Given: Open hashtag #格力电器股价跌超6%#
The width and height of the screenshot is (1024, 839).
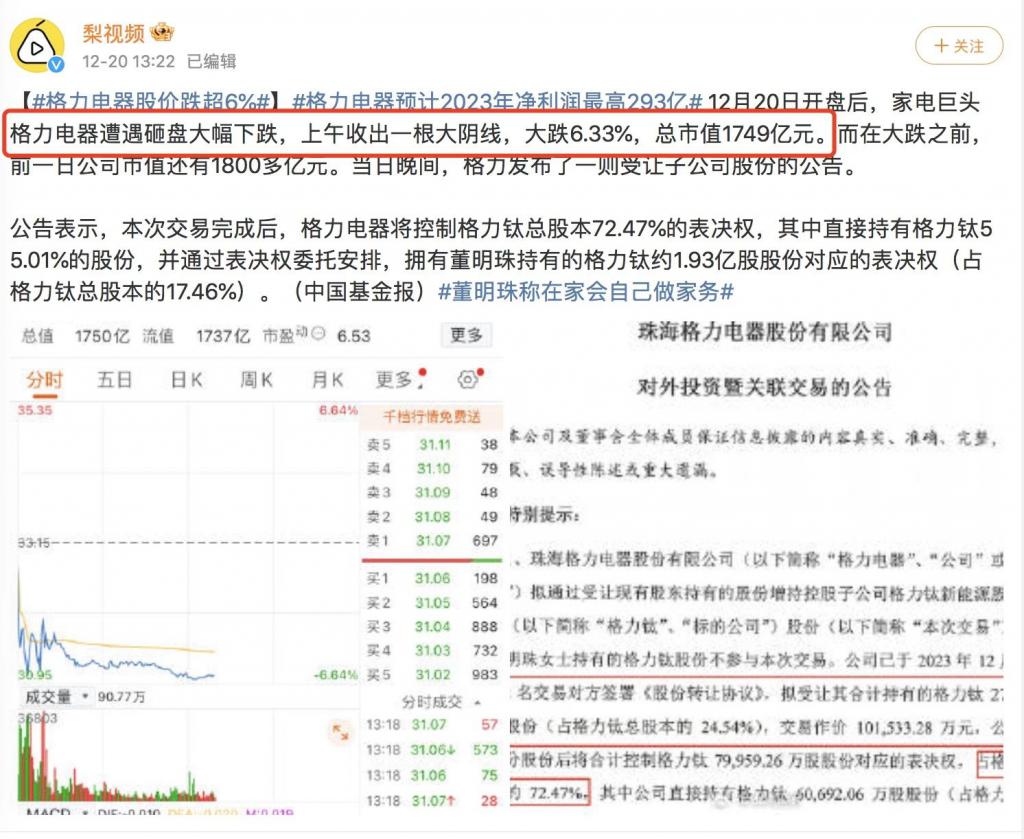Looking at the screenshot, I should (151, 101).
